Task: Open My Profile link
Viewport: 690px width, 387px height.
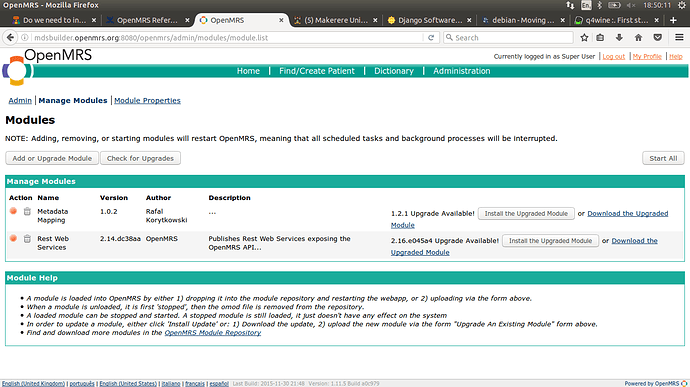Action: tap(647, 56)
